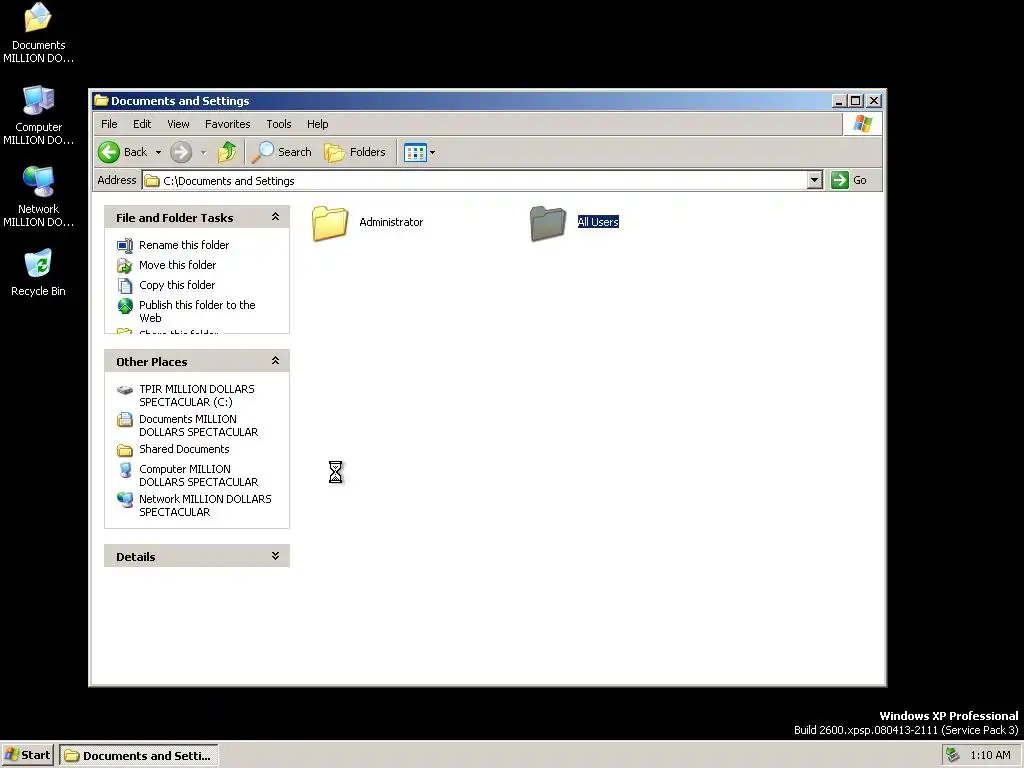Open the Edit menu
Viewport: 1024px width, 768px height.
click(x=142, y=124)
